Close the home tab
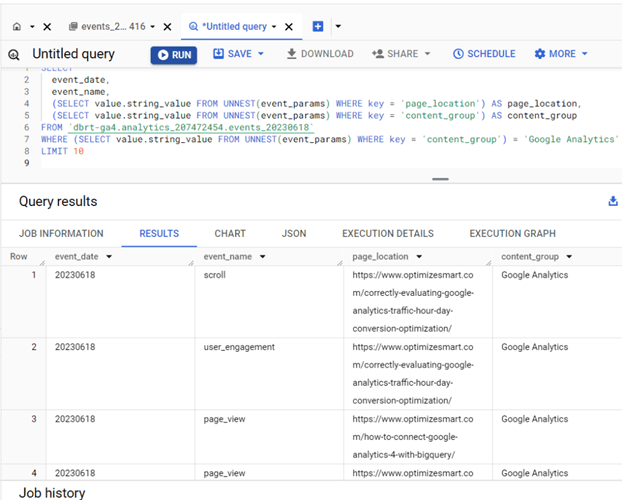Viewport: 622px width, 500px height. pos(47,27)
